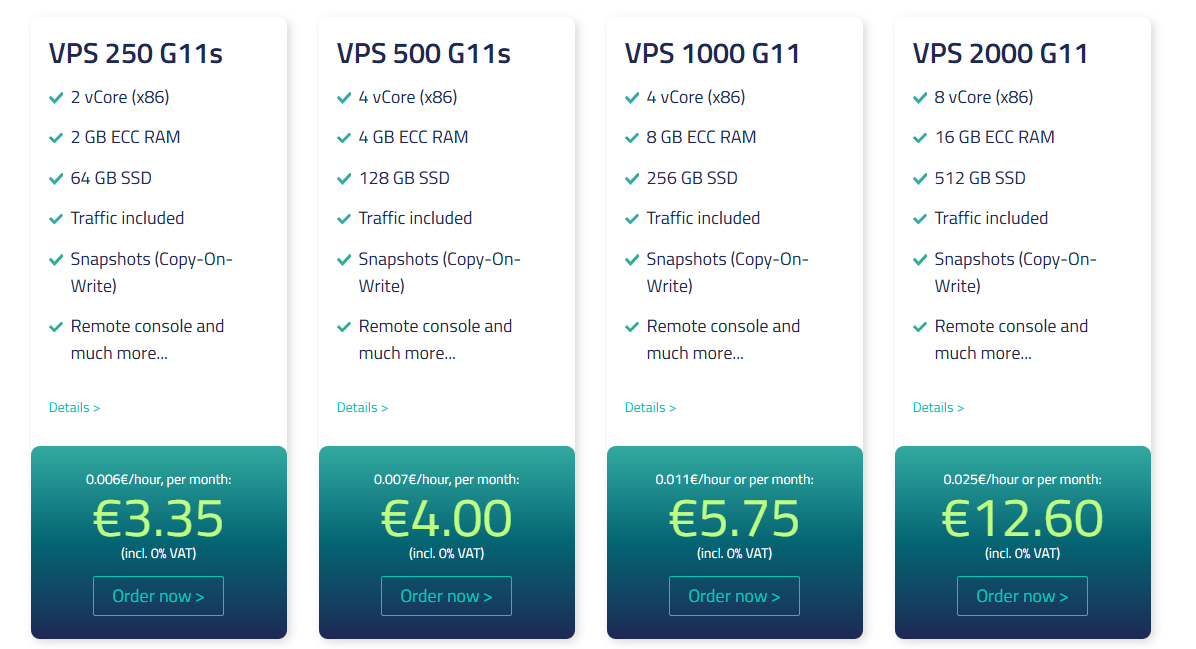Image resolution: width=1196 pixels, height=649 pixels.
Task: Click the checkmark beside 16 GB ECC RAM
Action: (x=920, y=138)
